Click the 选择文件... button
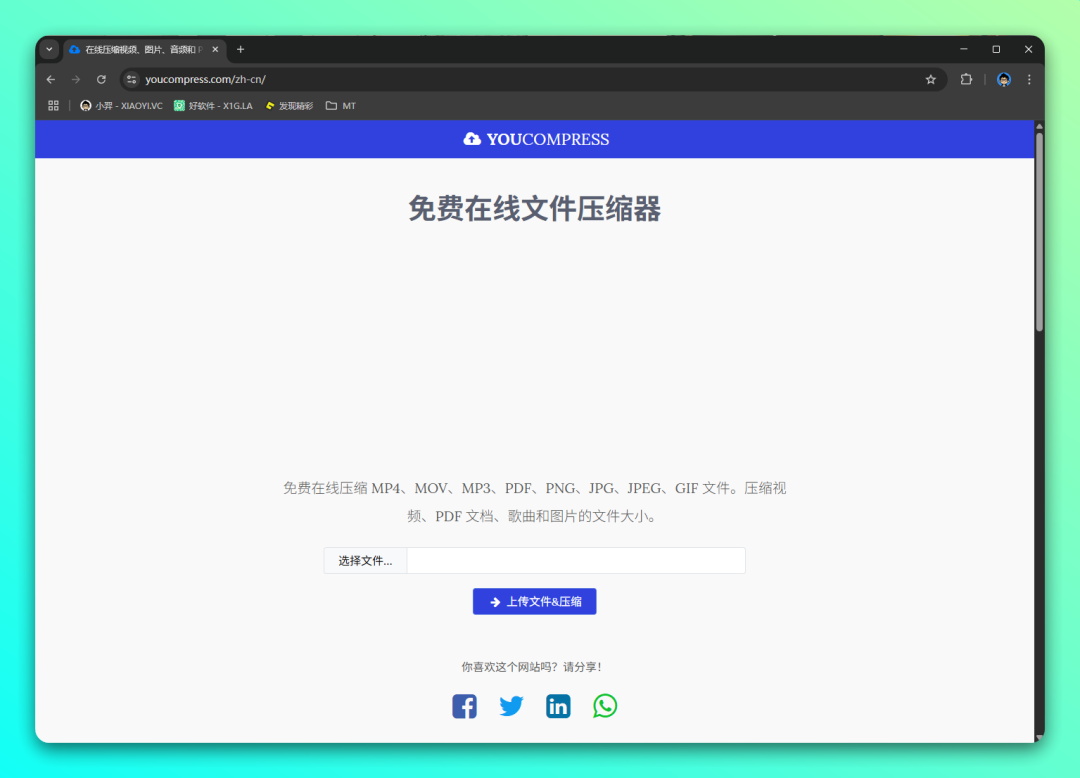 coord(365,560)
